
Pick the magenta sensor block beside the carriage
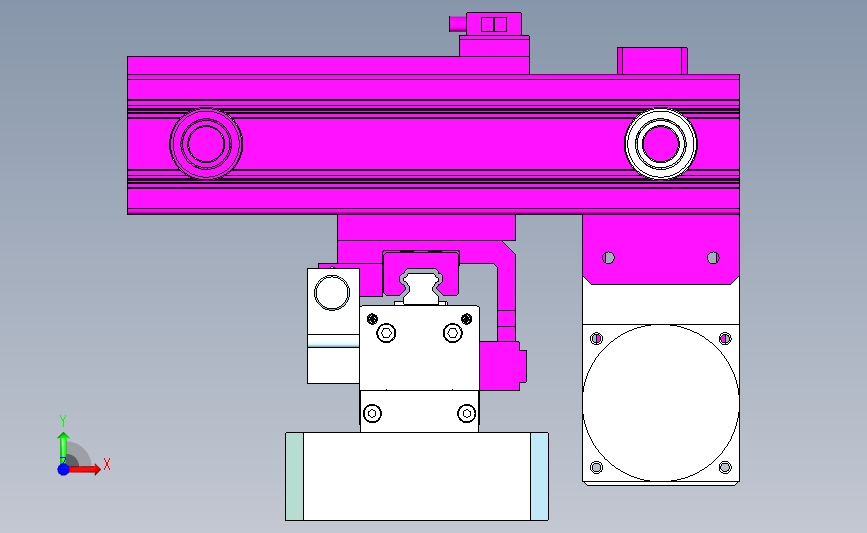(x=503, y=366)
